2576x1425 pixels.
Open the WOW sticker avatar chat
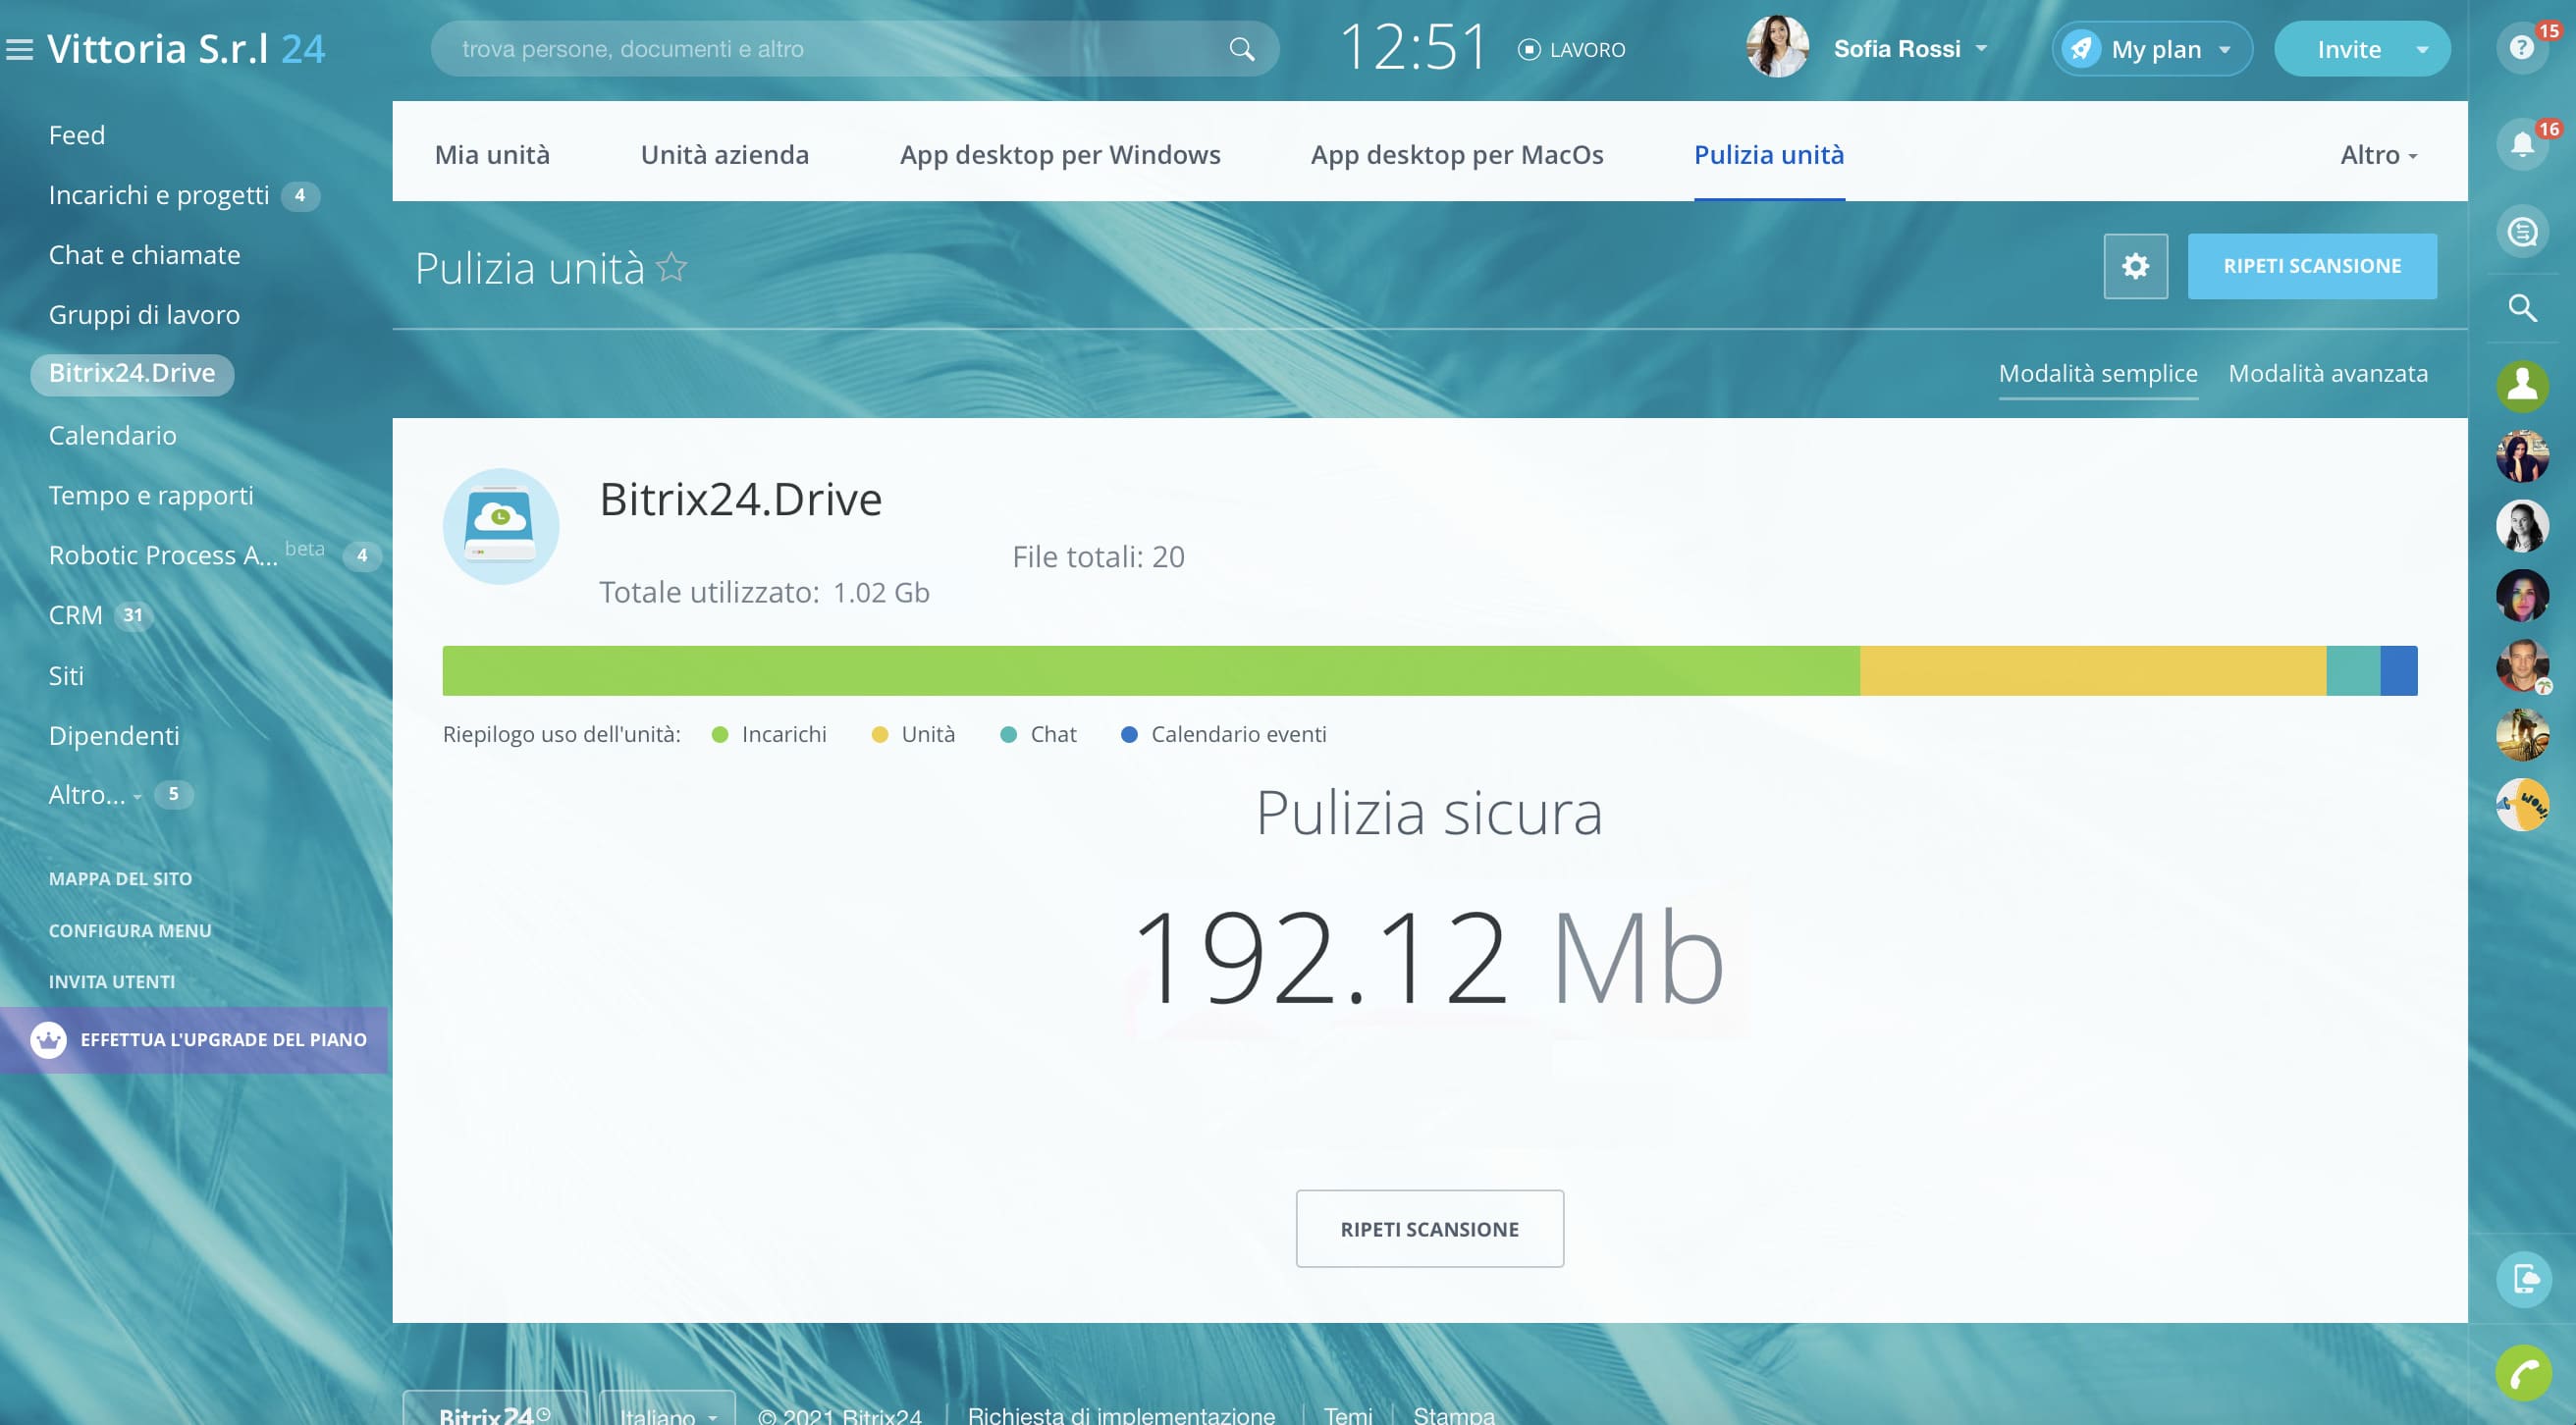point(2522,805)
